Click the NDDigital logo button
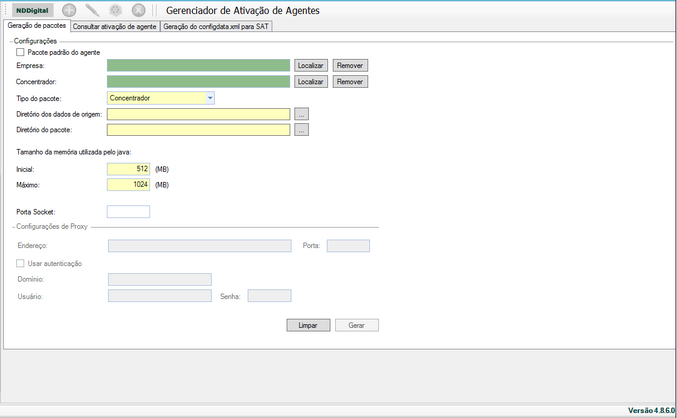Screen dimensions: 677x418 (32, 10)
